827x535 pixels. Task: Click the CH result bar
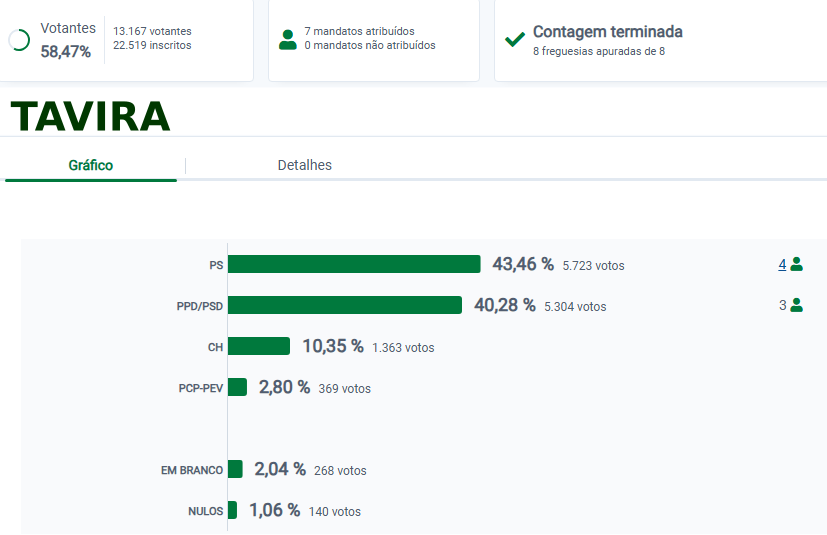pyautogui.click(x=259, y=347)
